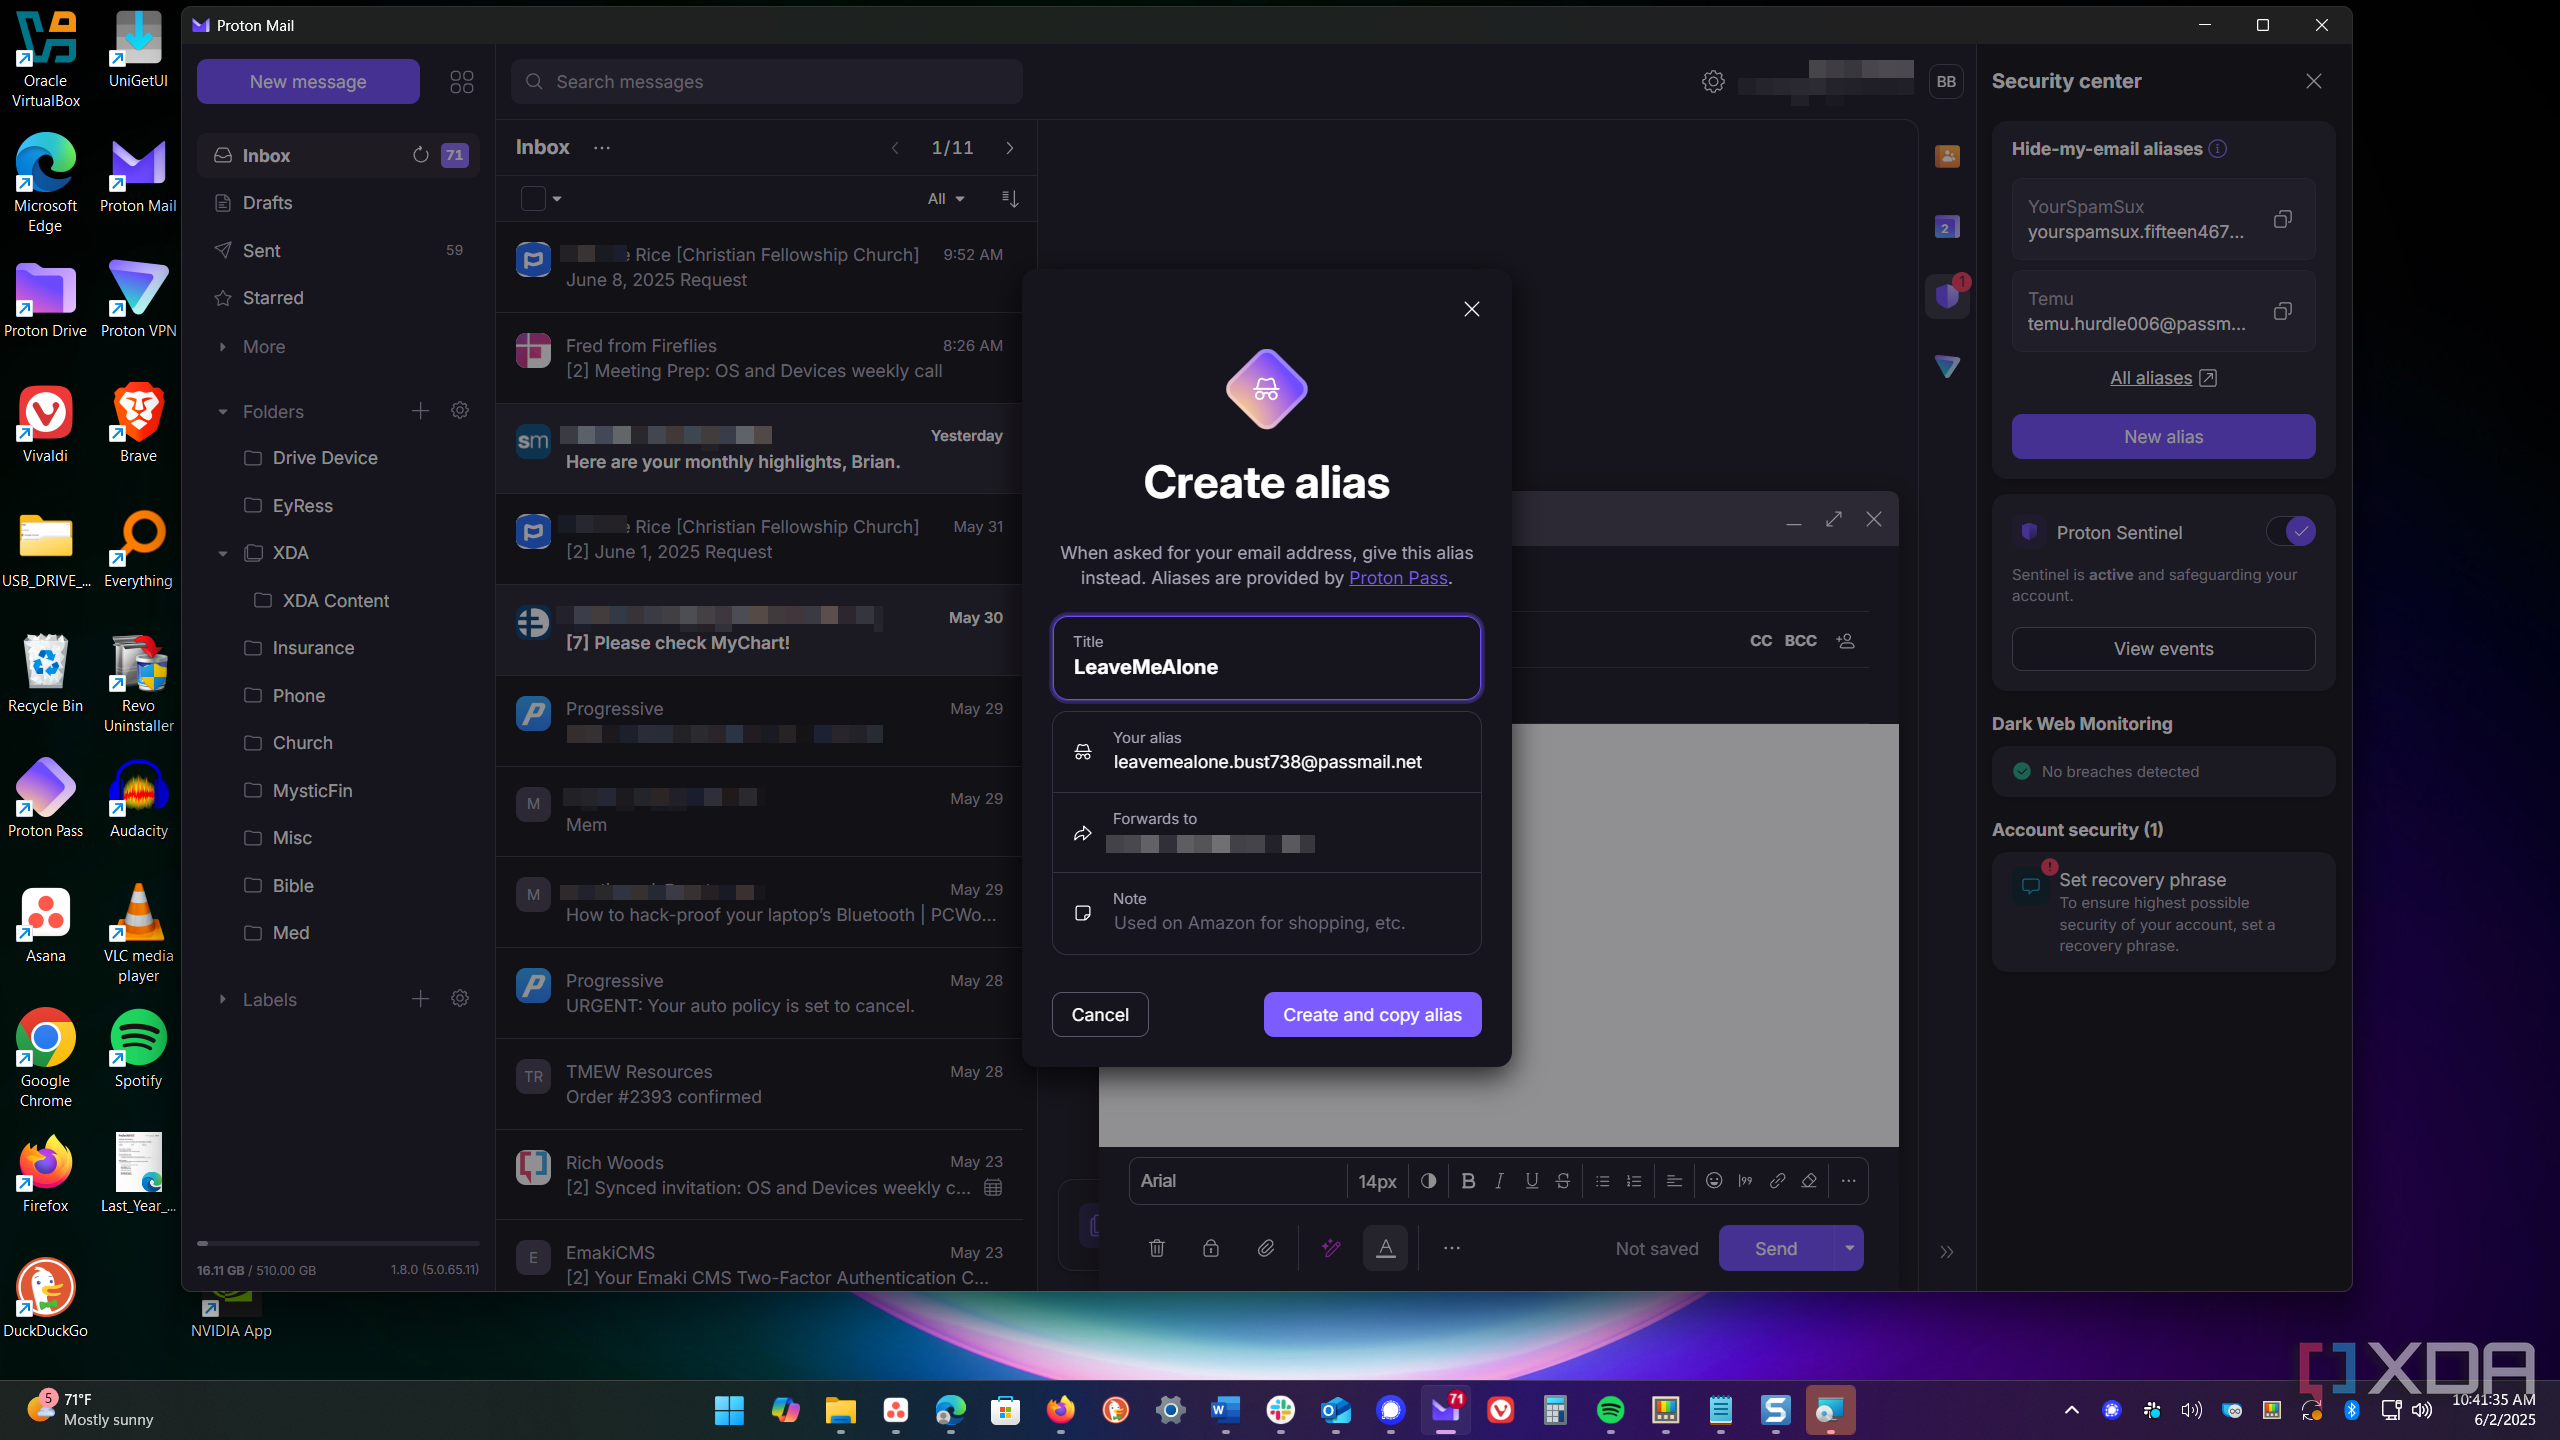
Task: Toggle quote block in the composer
Action: click(x=1745, y=1181)
